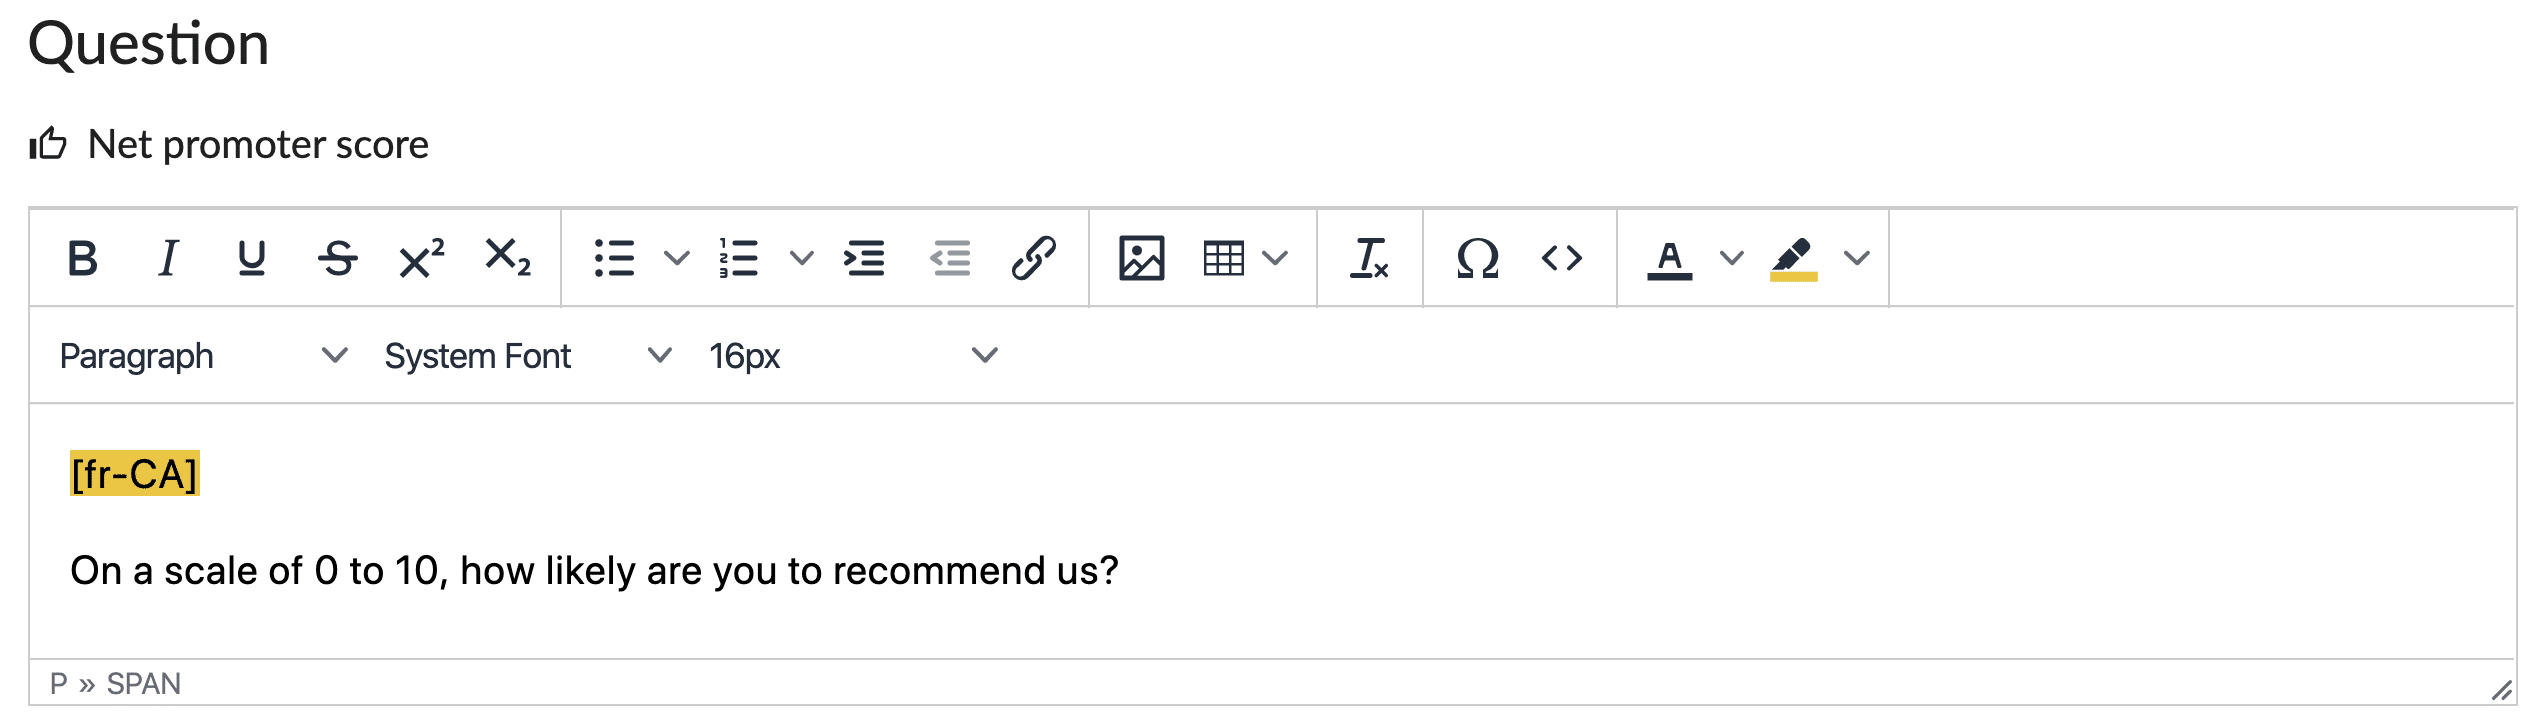Insert an image
The width and height of the screenshot is (2548, 720).
tap(1141, 258)
